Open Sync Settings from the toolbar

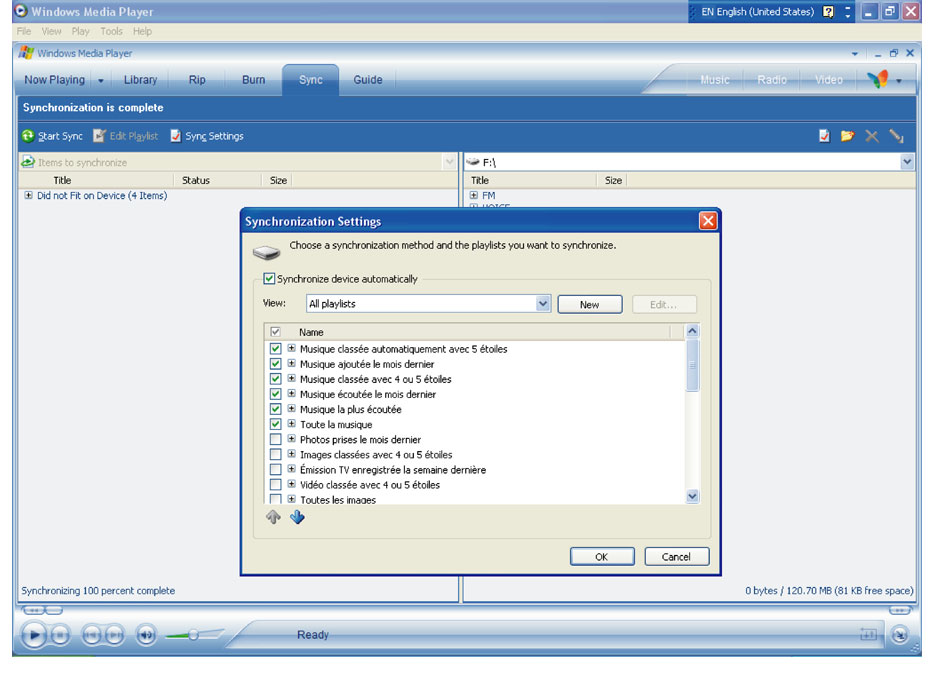point(207,136)
